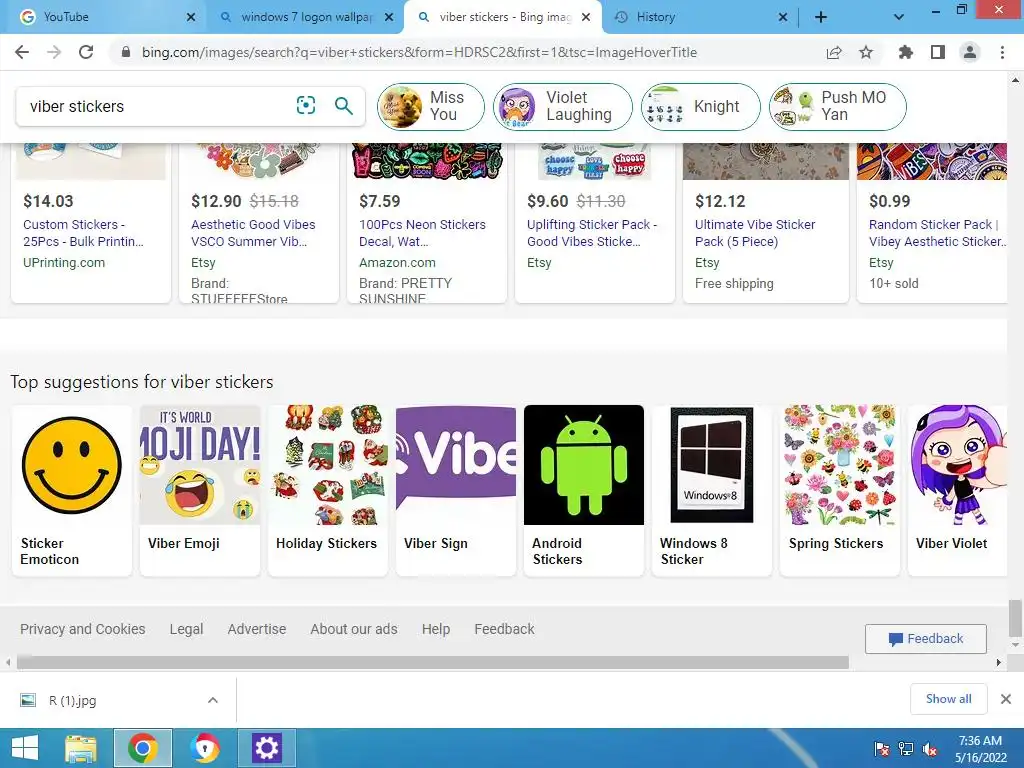Select viber stickers Bing images tab
Viewport: 1024px width, 768px height.
[x=504, y=17]
